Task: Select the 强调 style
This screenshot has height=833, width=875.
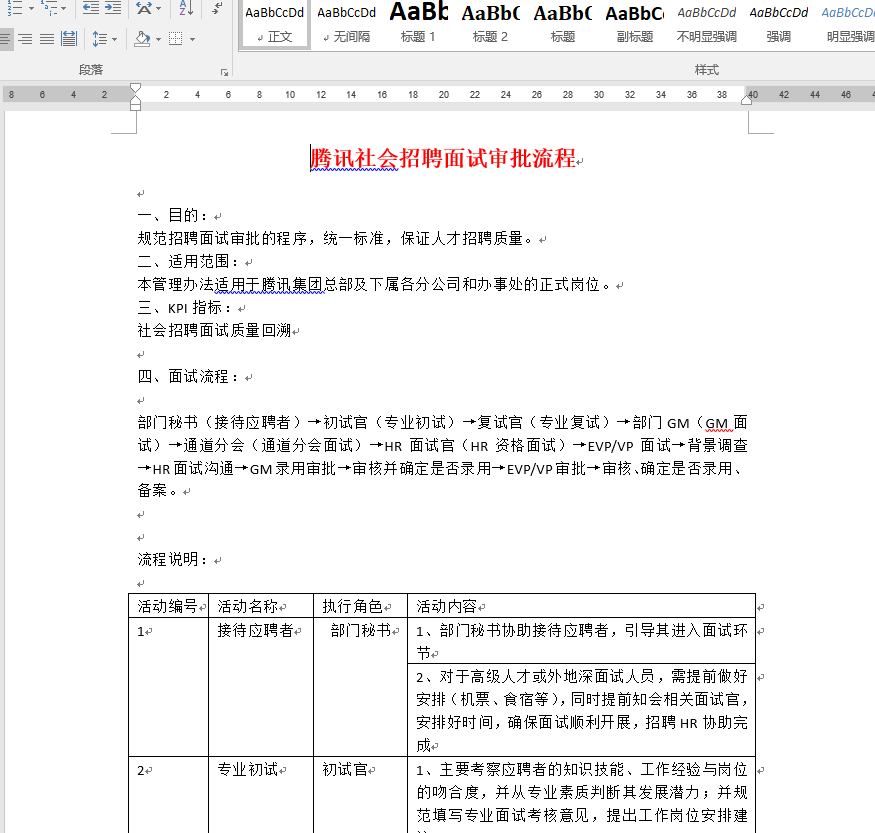Action: click(x=778, y=23)
